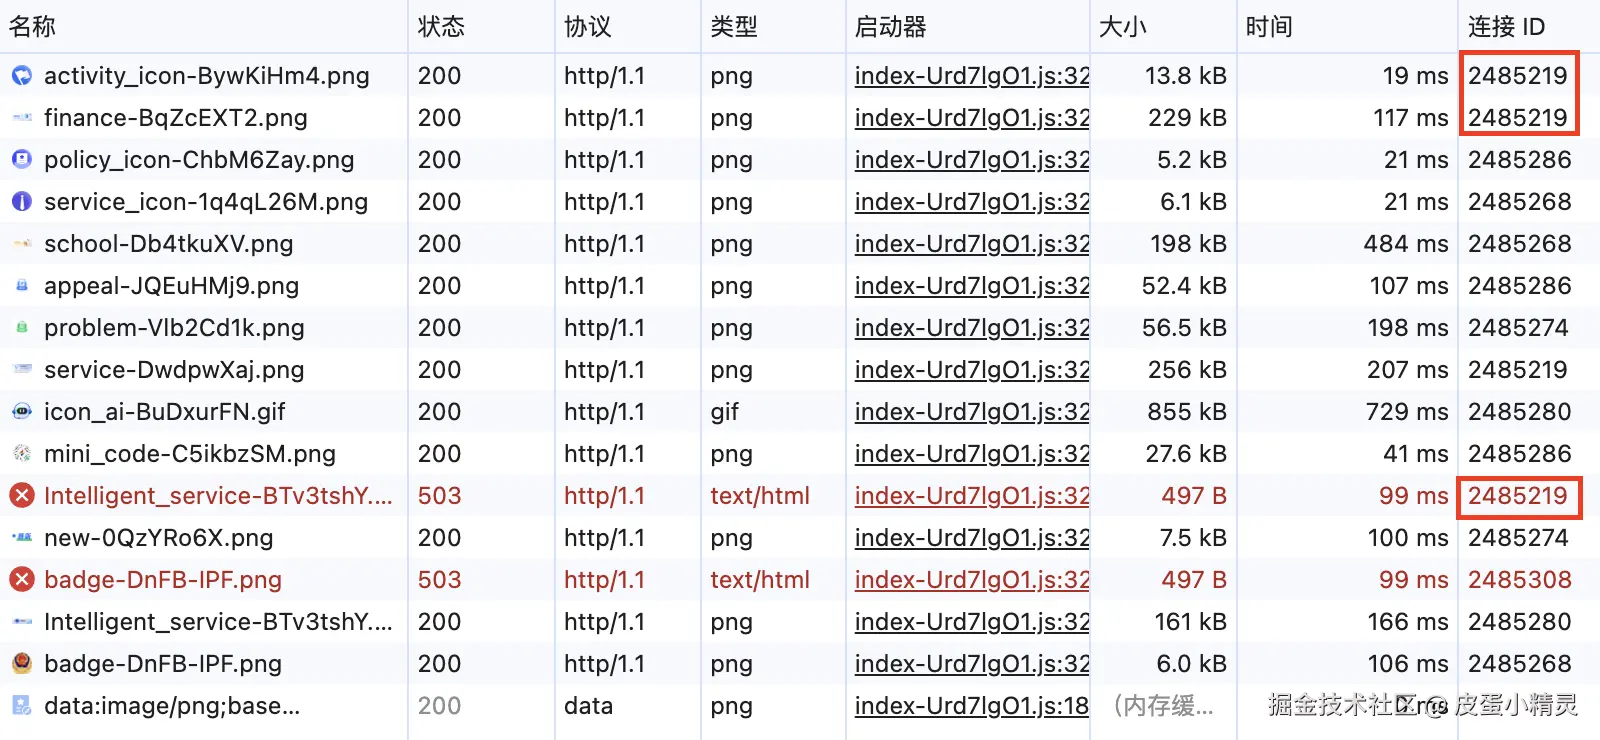1600x740 pixels.
Task: Click the new-0QzYRo6X.png thumbnail icon
Action: point(21,537)
